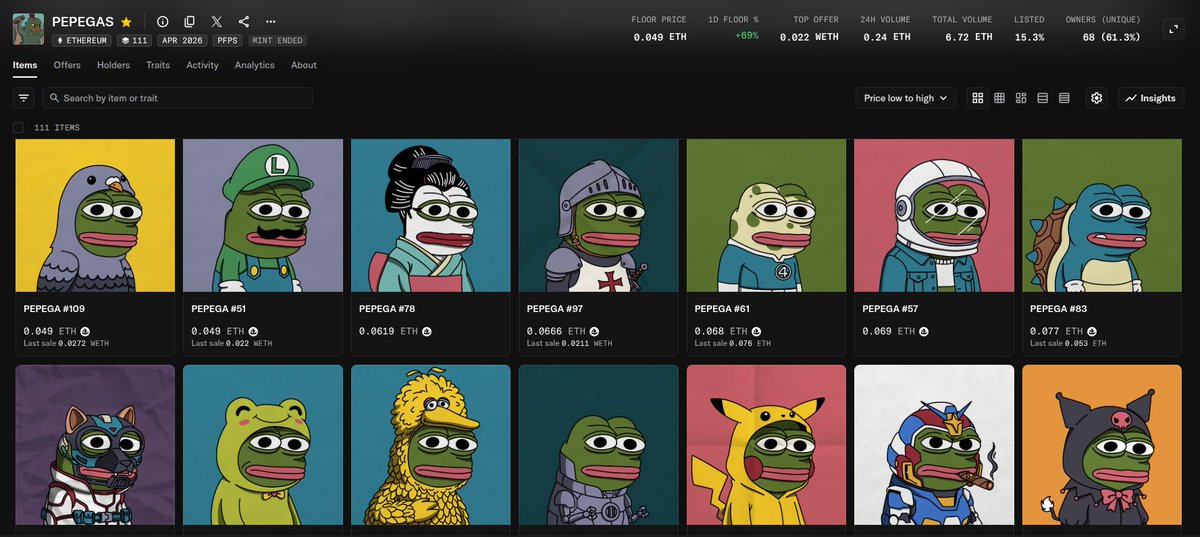
Task: Open the PEPEGA #61 thumbnail image
Action: tap(767, 215)
